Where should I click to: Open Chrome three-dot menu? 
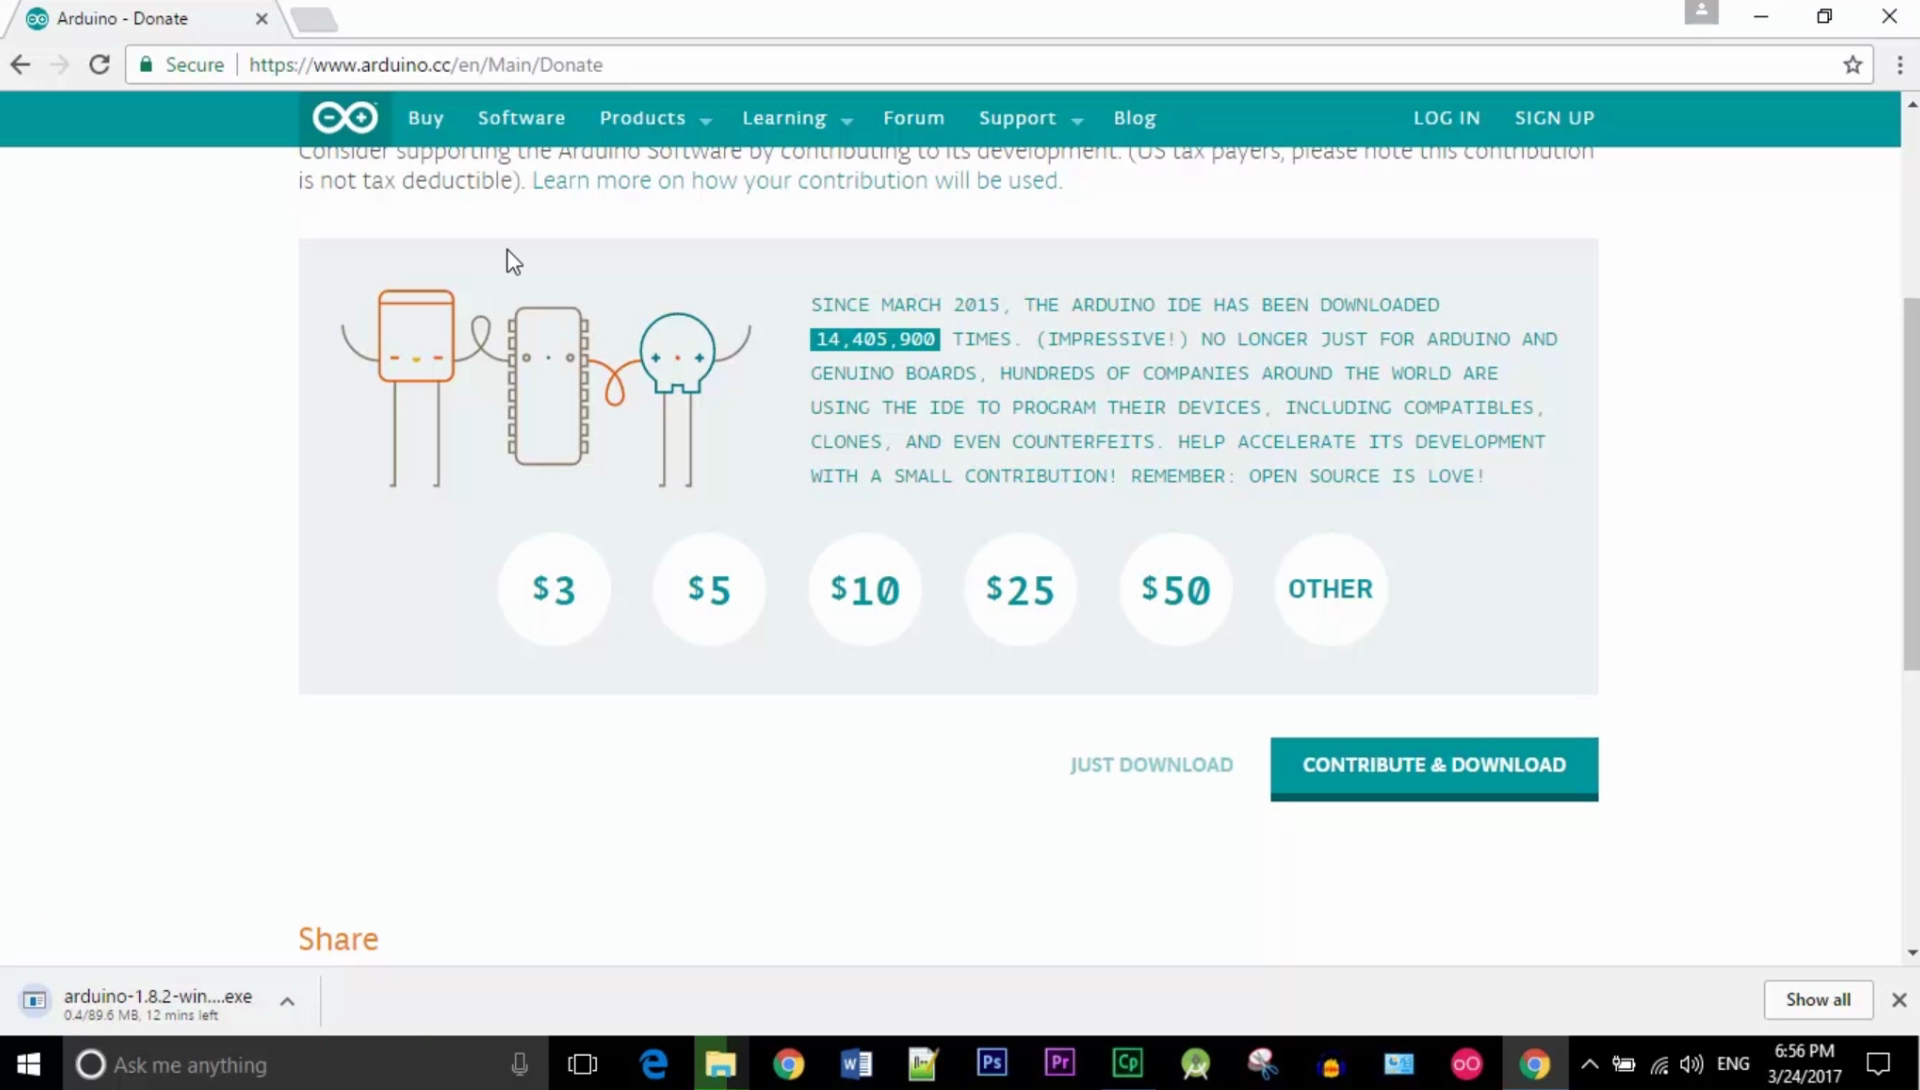click(x=1899, y=65)
